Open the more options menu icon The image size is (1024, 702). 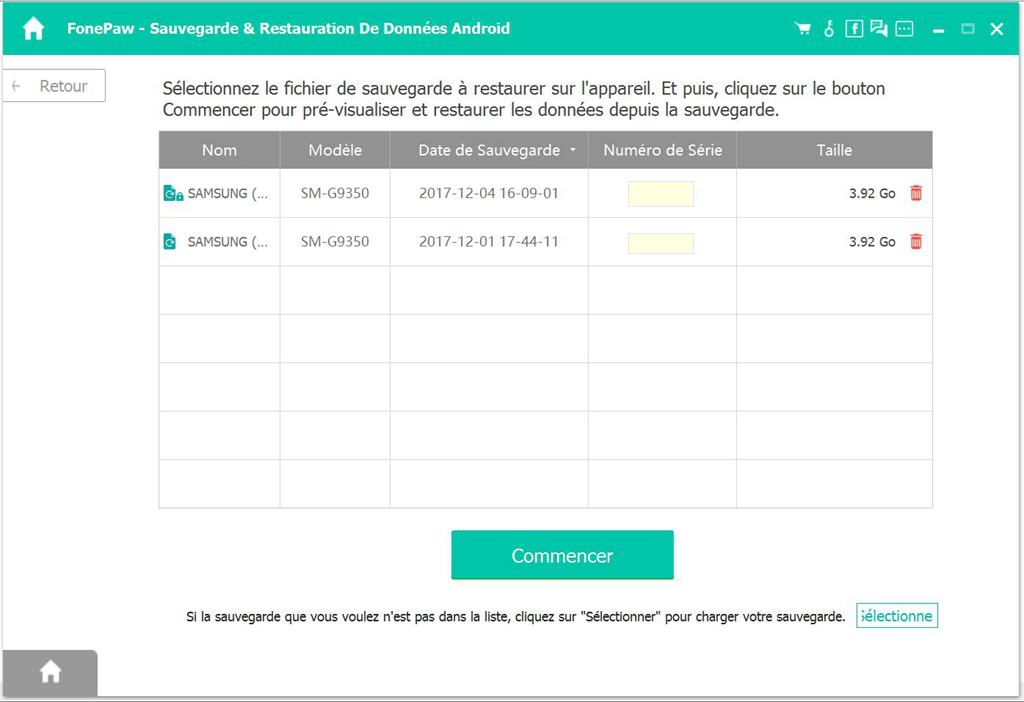click(904, 29)
